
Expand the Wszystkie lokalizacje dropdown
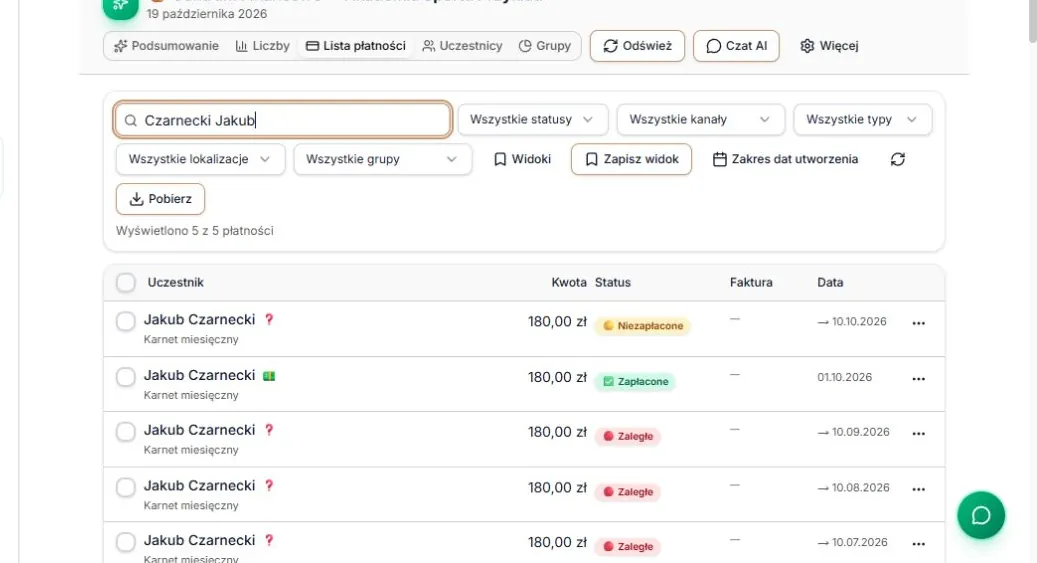pyautogui.click(x=200, y=159)
